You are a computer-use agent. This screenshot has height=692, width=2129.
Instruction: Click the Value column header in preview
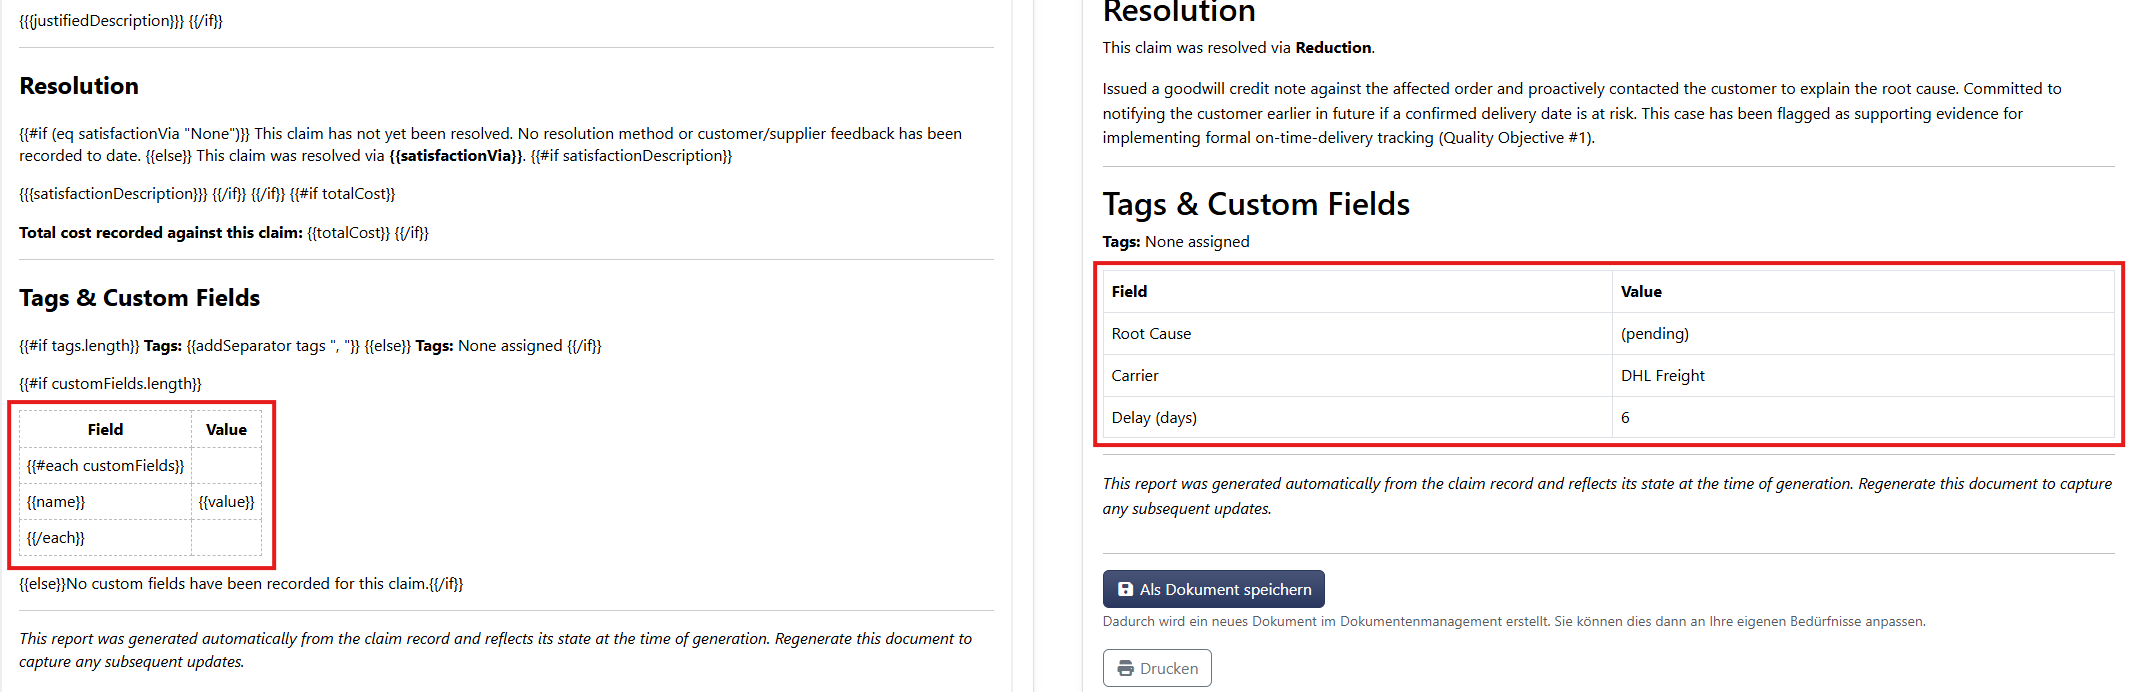point(1641,292)
